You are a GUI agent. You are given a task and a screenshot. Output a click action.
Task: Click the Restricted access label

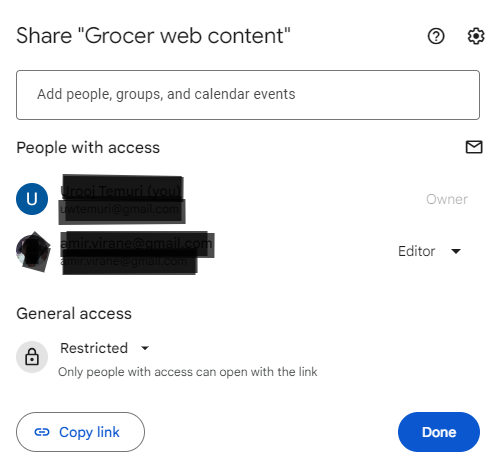coord(94,348)
